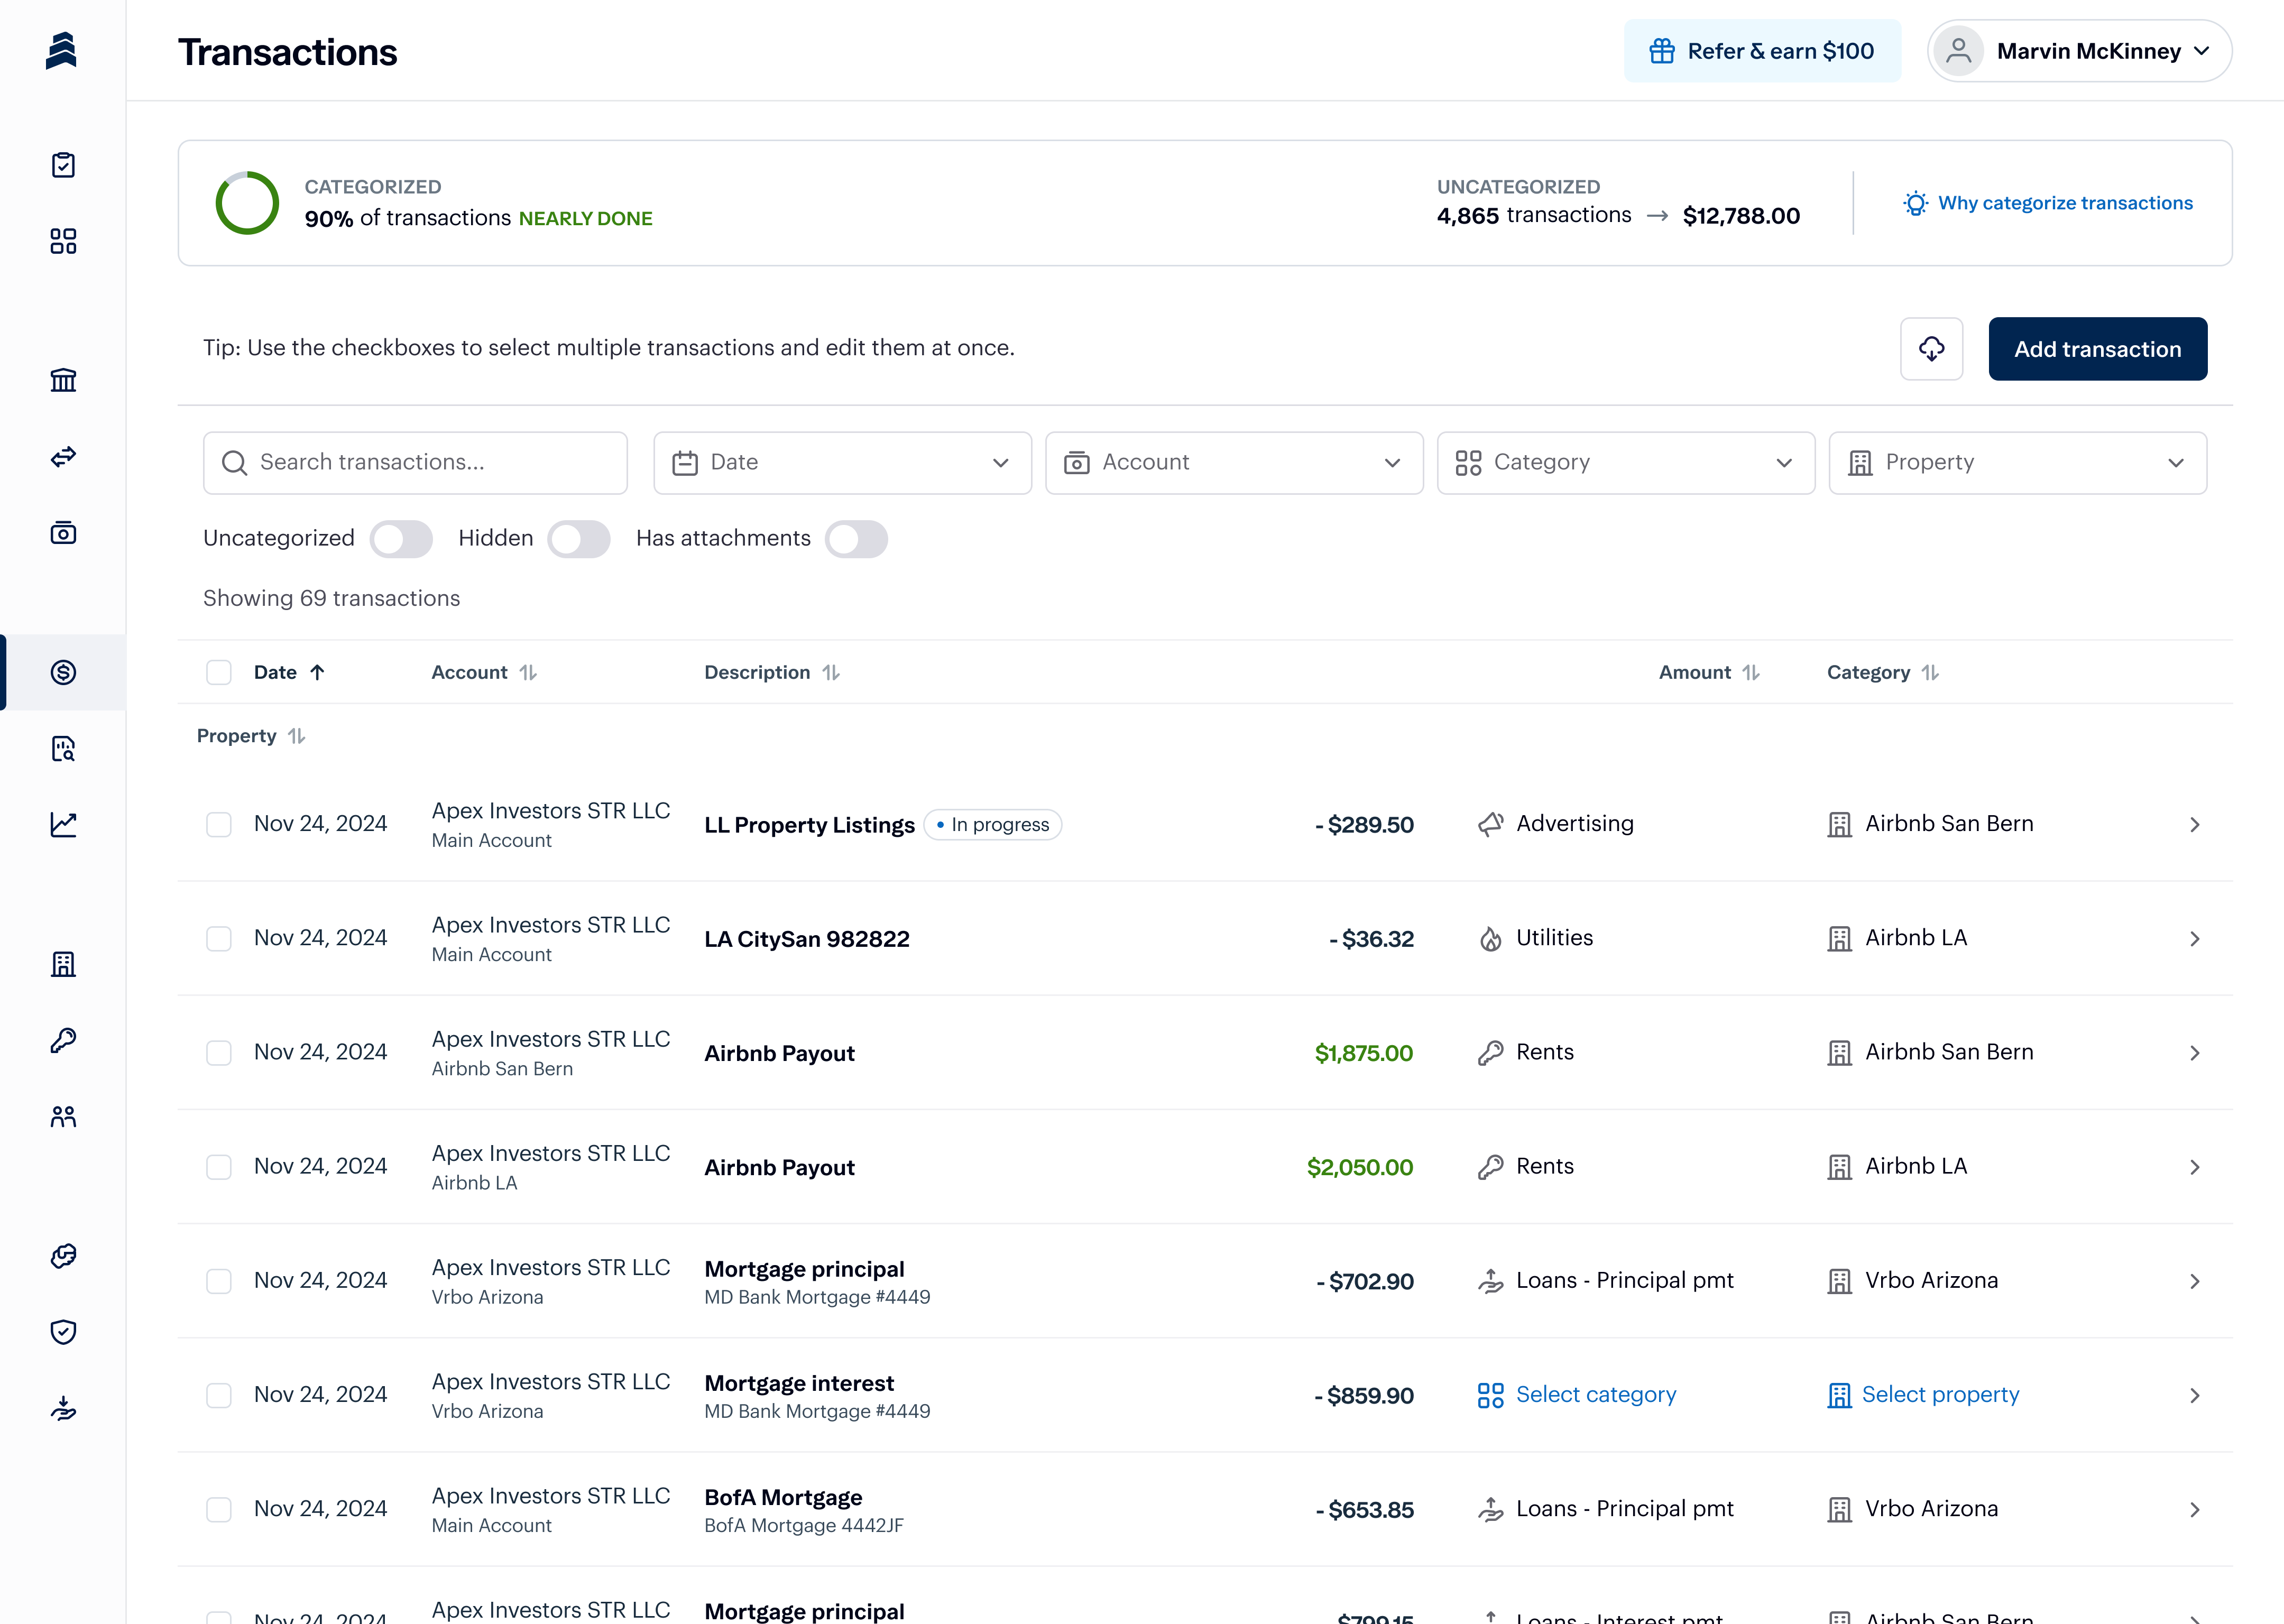Click the shield checkmark sidebar icon

(63, 1332)
